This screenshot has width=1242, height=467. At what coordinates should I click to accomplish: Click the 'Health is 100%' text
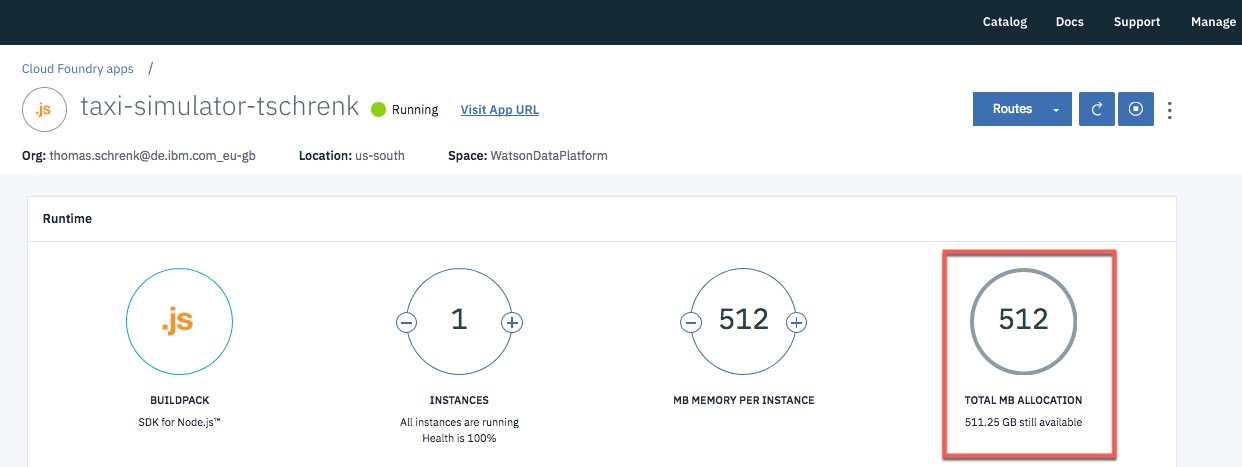(x=459, y=438)
